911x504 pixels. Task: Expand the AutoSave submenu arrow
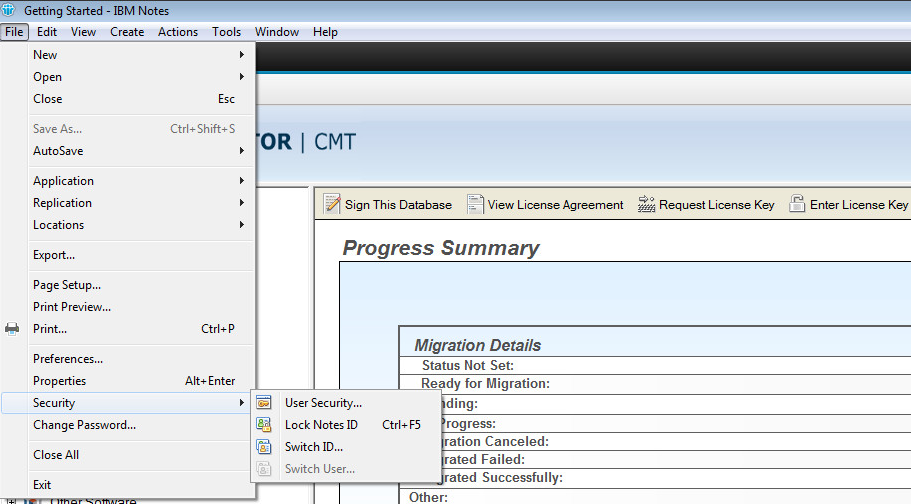point(242,151)
